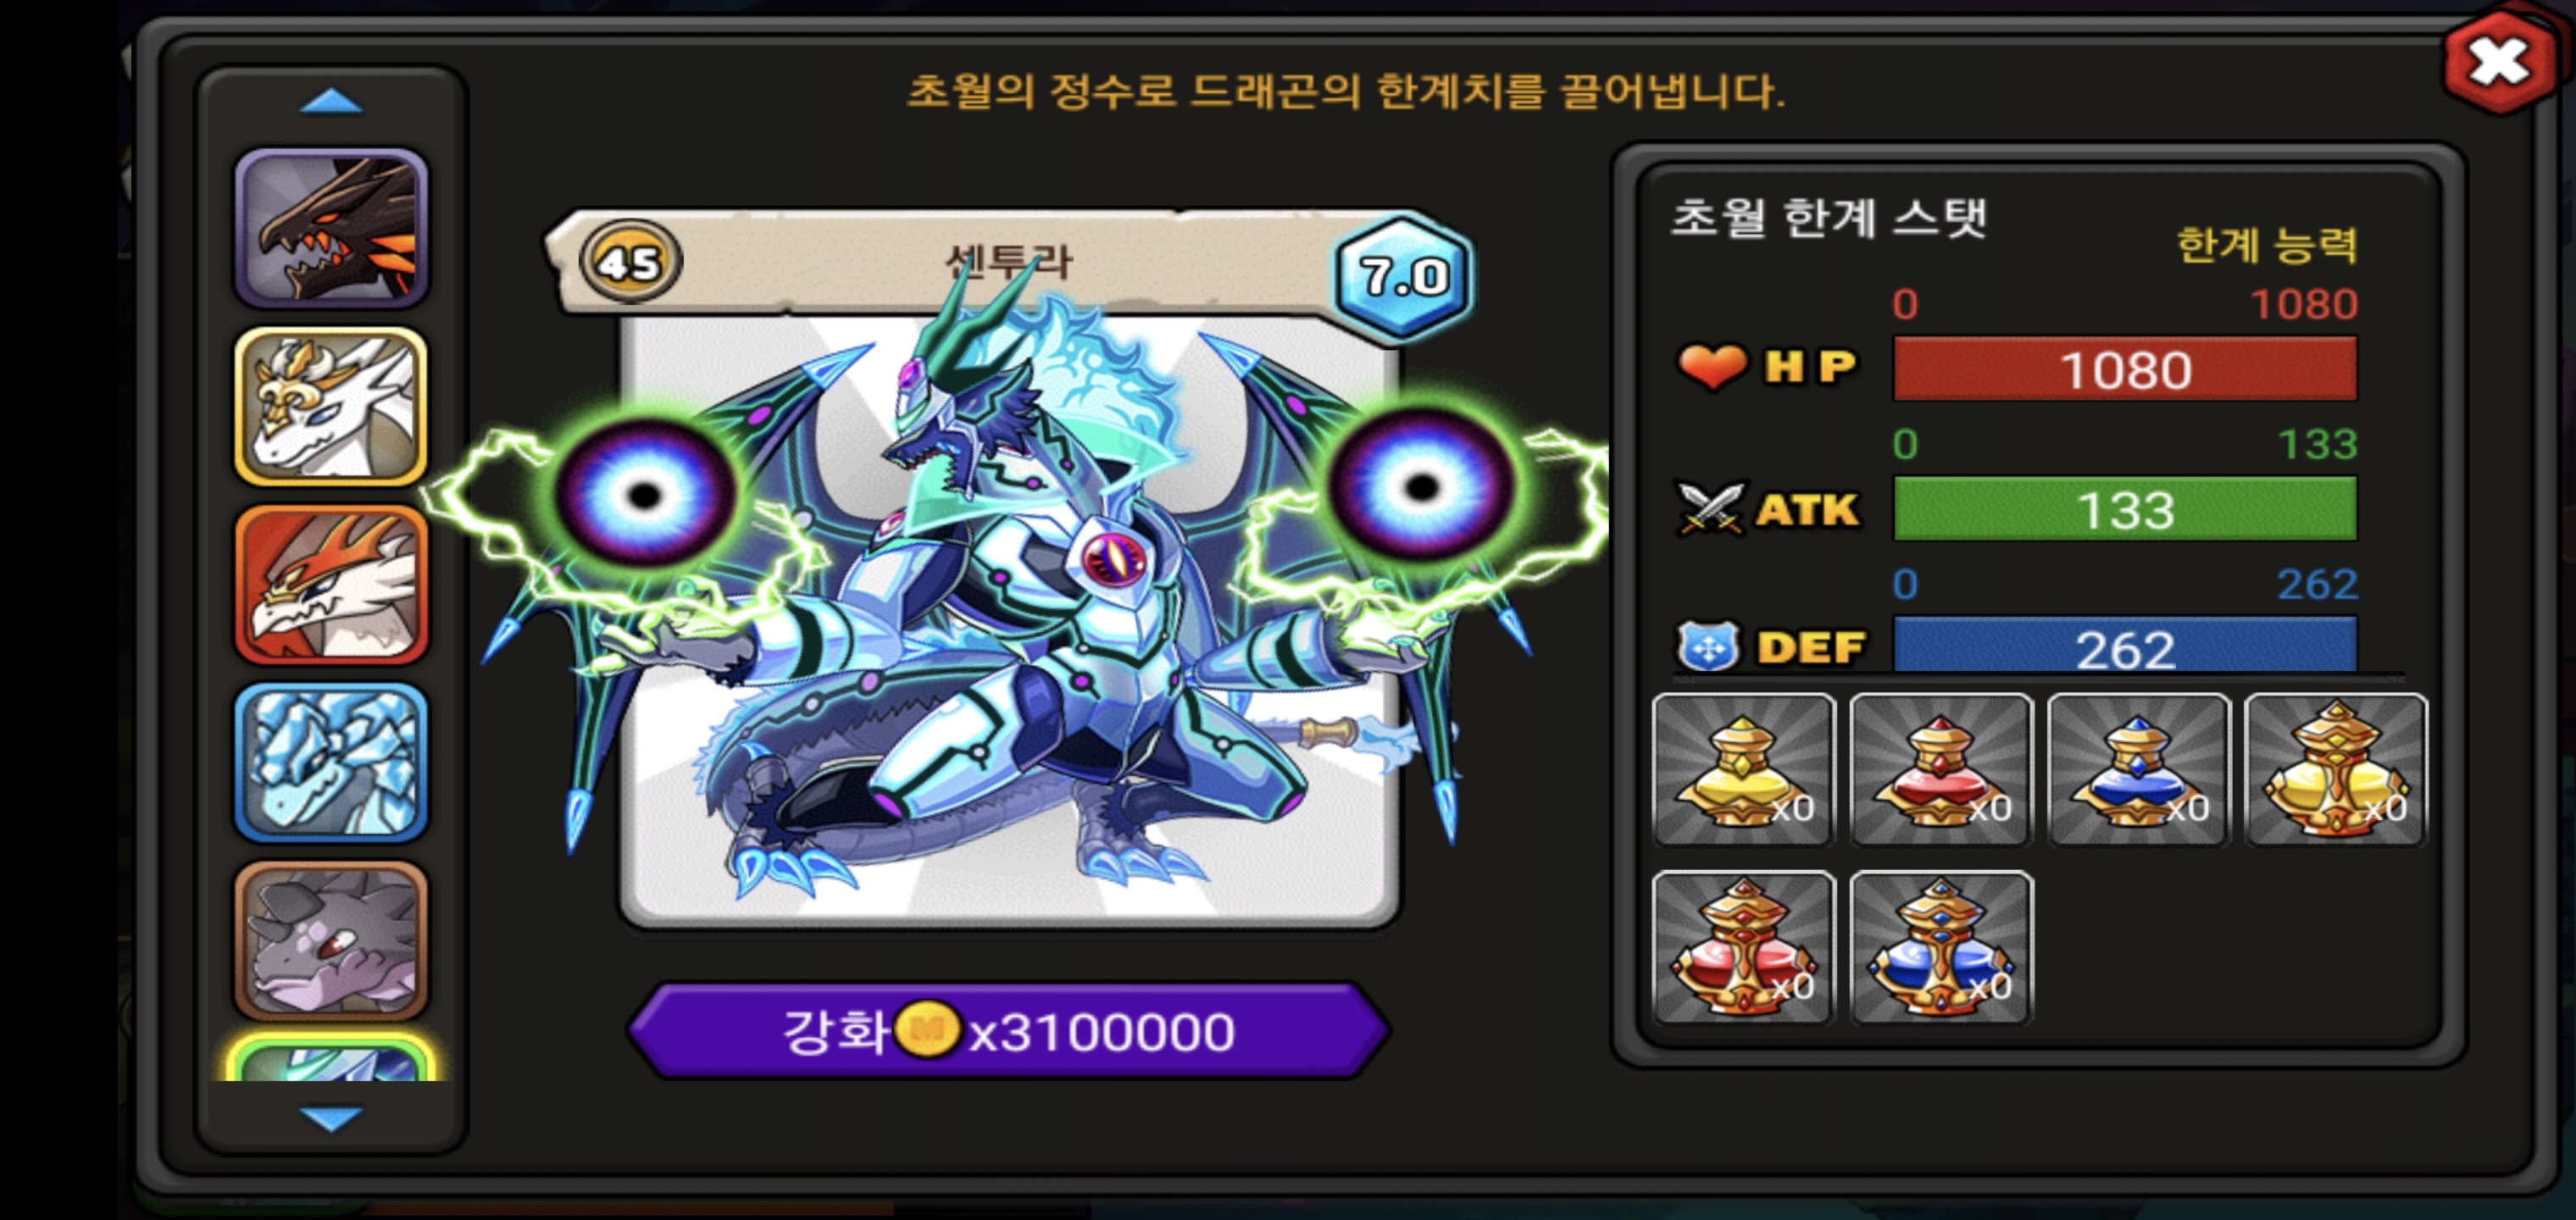Click the green ATK bar showing 133
The width and height of the screenshot is (2576, 1220).
click(x=2125, y=509)
